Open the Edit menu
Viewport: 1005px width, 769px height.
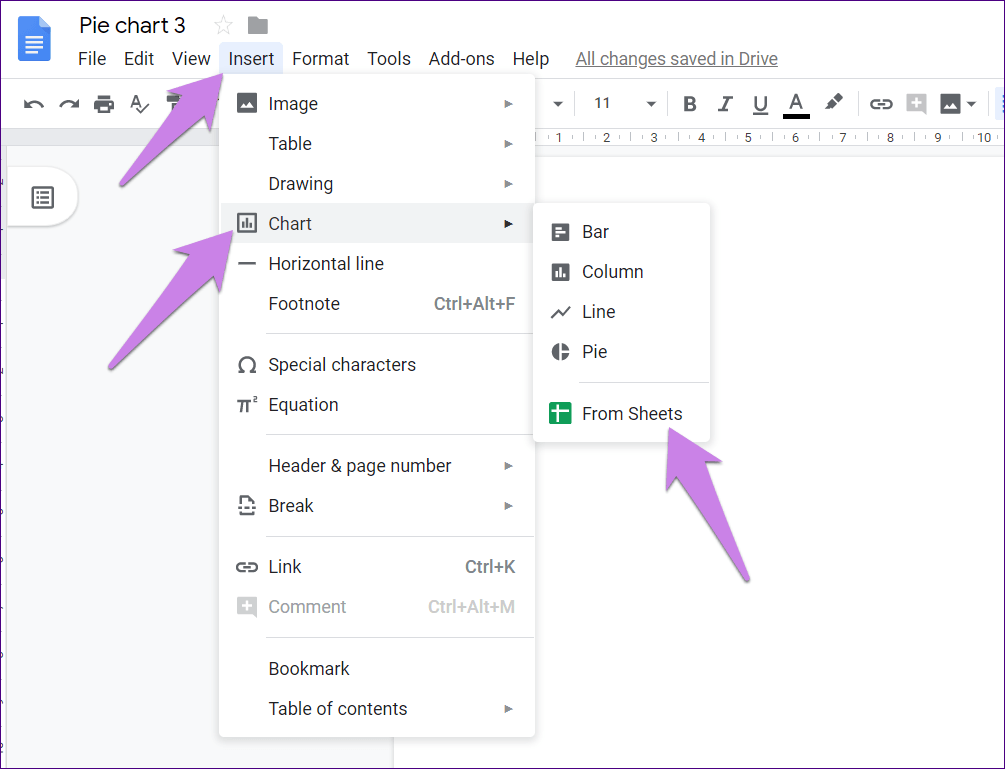tap(138, 59)
